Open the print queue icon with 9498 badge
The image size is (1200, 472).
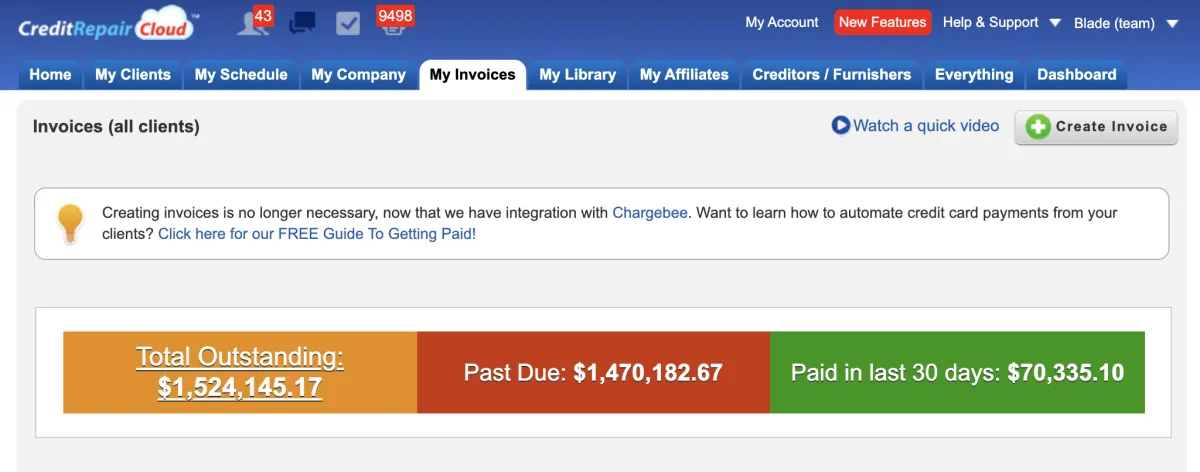396,21
